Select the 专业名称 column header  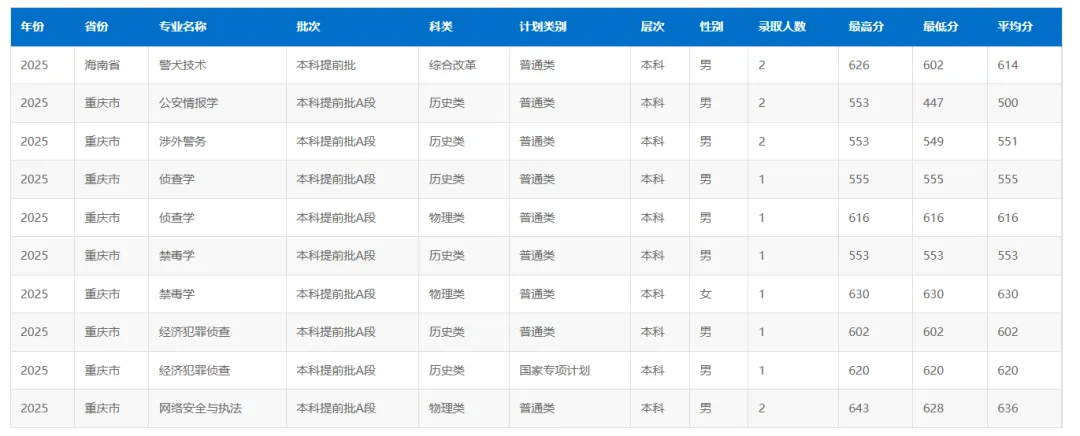(183, 27)
